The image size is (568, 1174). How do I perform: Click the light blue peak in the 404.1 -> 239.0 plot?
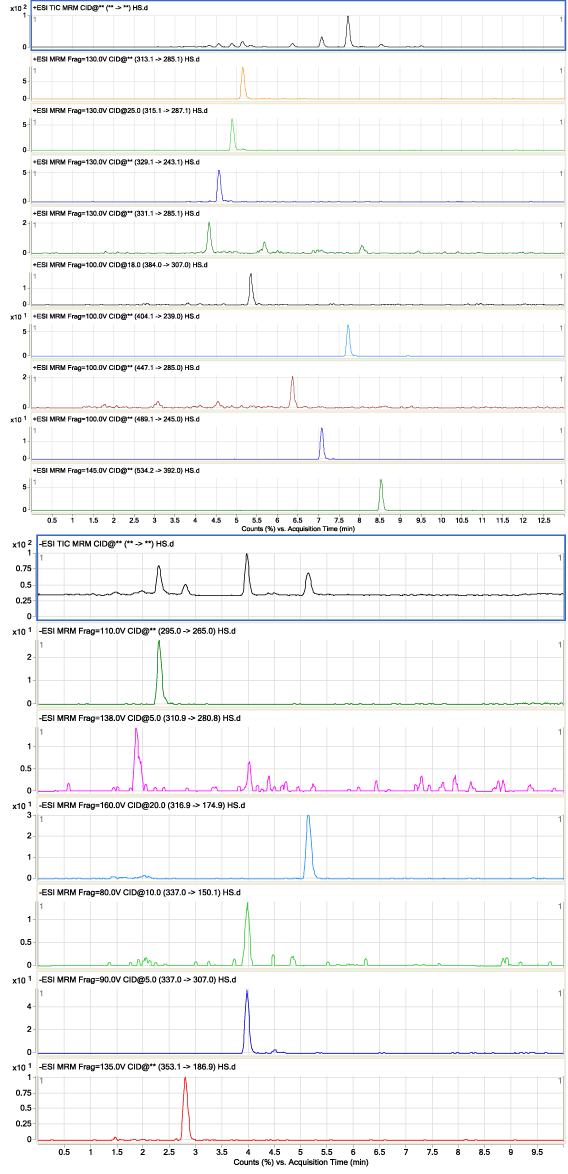348,340
